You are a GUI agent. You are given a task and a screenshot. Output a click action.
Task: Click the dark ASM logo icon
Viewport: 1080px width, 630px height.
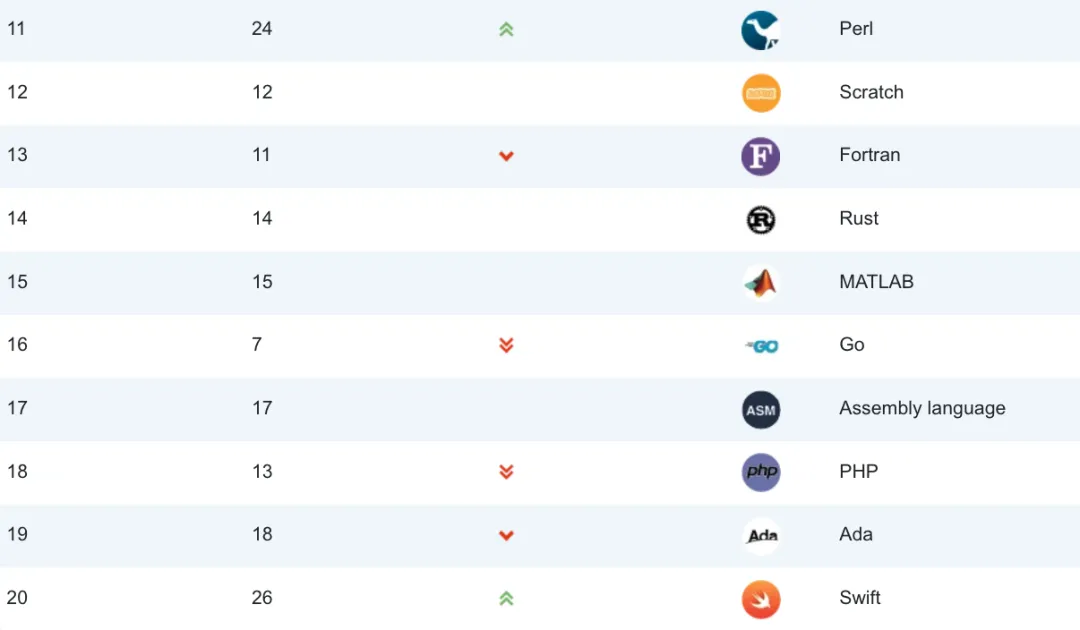[x=761, y=409]
